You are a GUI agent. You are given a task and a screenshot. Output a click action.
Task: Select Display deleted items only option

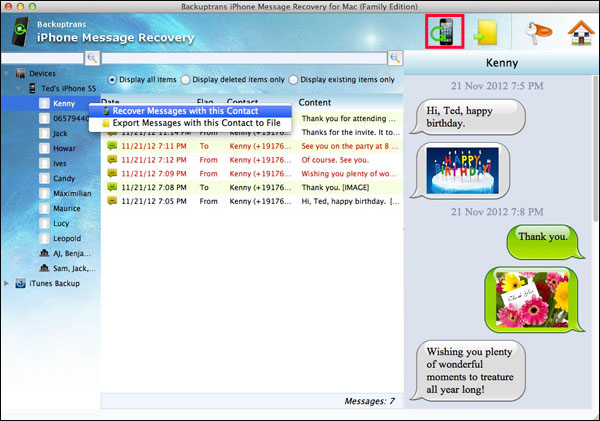[185, 80]
